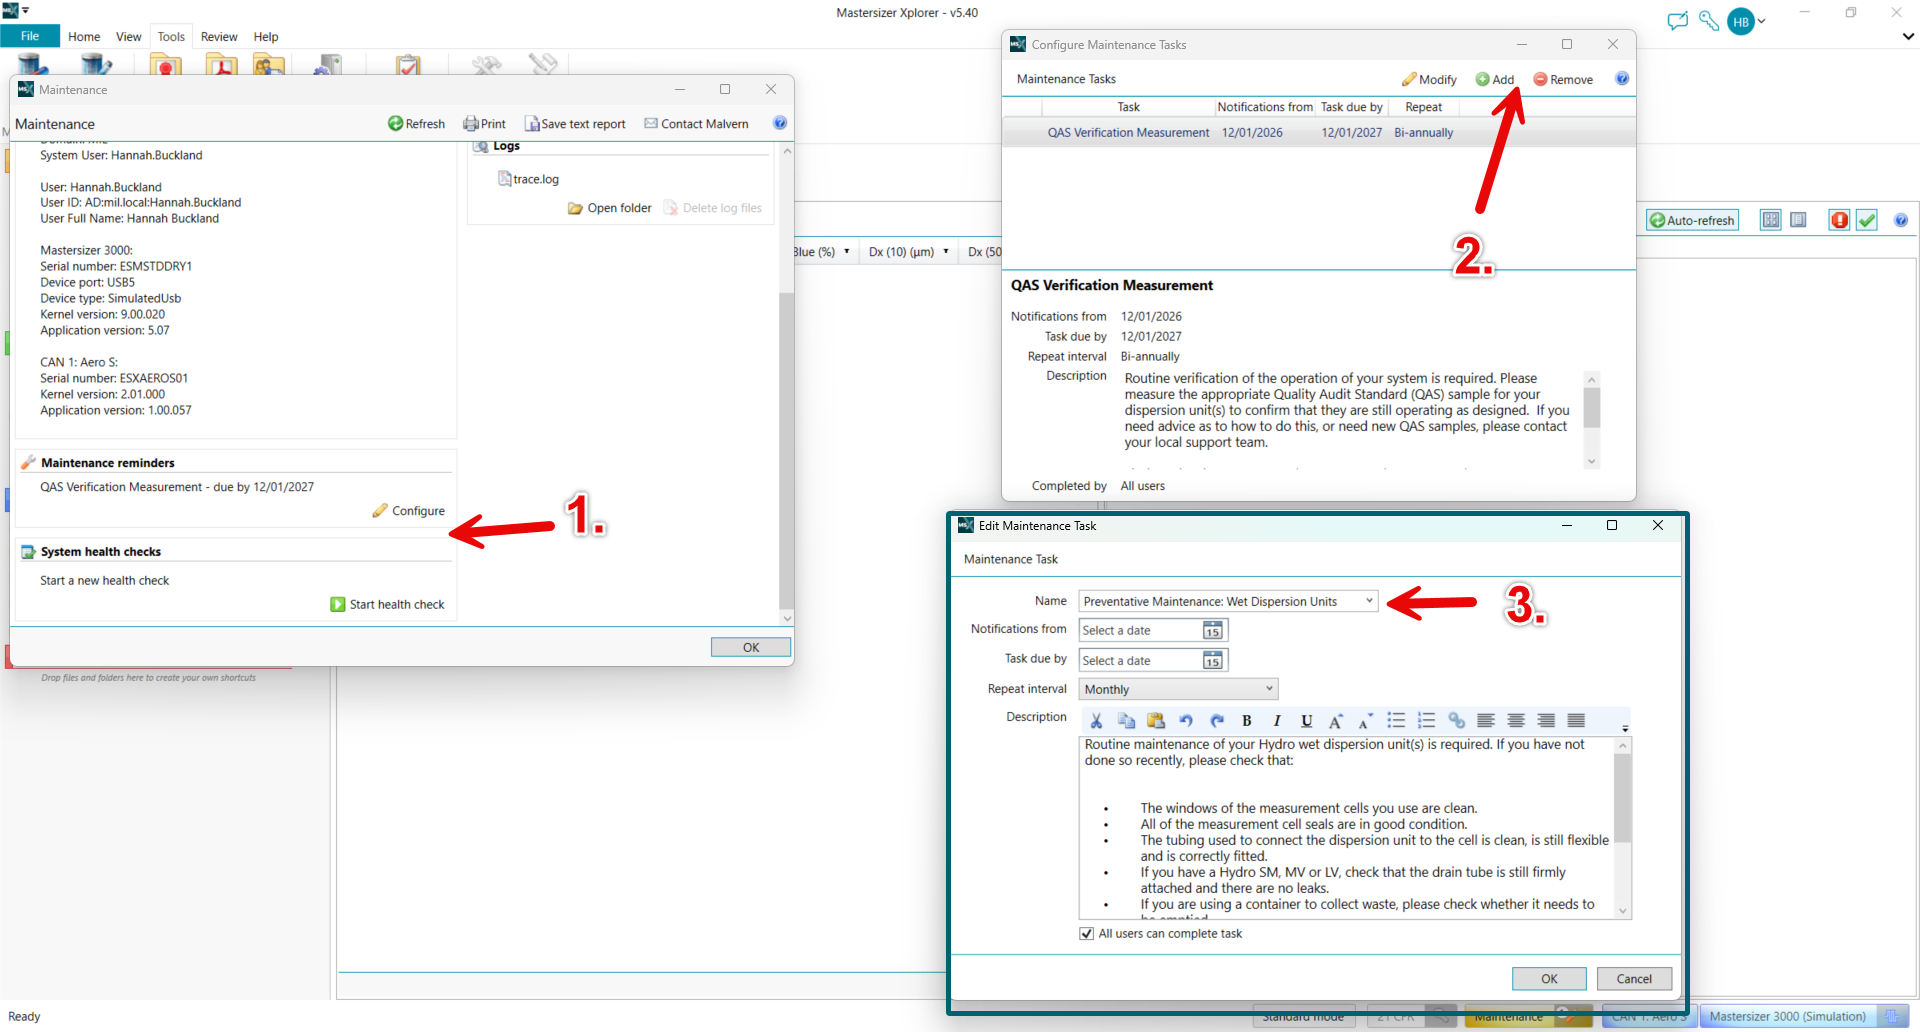1920x1032 pixels.
Task: Open the maintenance task Name dropdown
Action: coord(1369,601)
